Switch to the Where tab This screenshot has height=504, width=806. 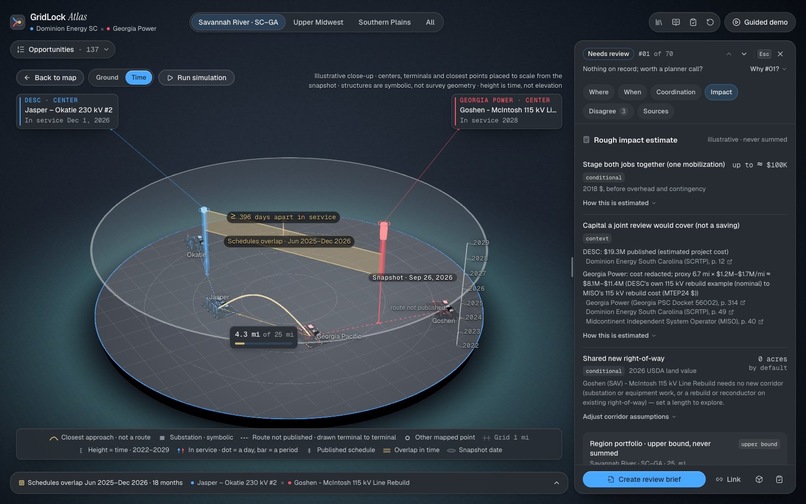click(x=598, y=92)
